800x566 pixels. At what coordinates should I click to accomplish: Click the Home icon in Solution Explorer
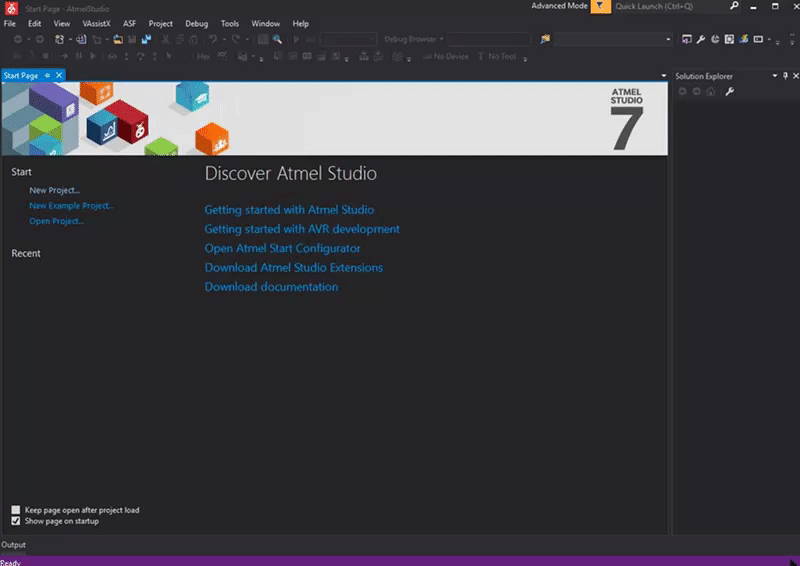pyautogui.click(x=711, y=92)
